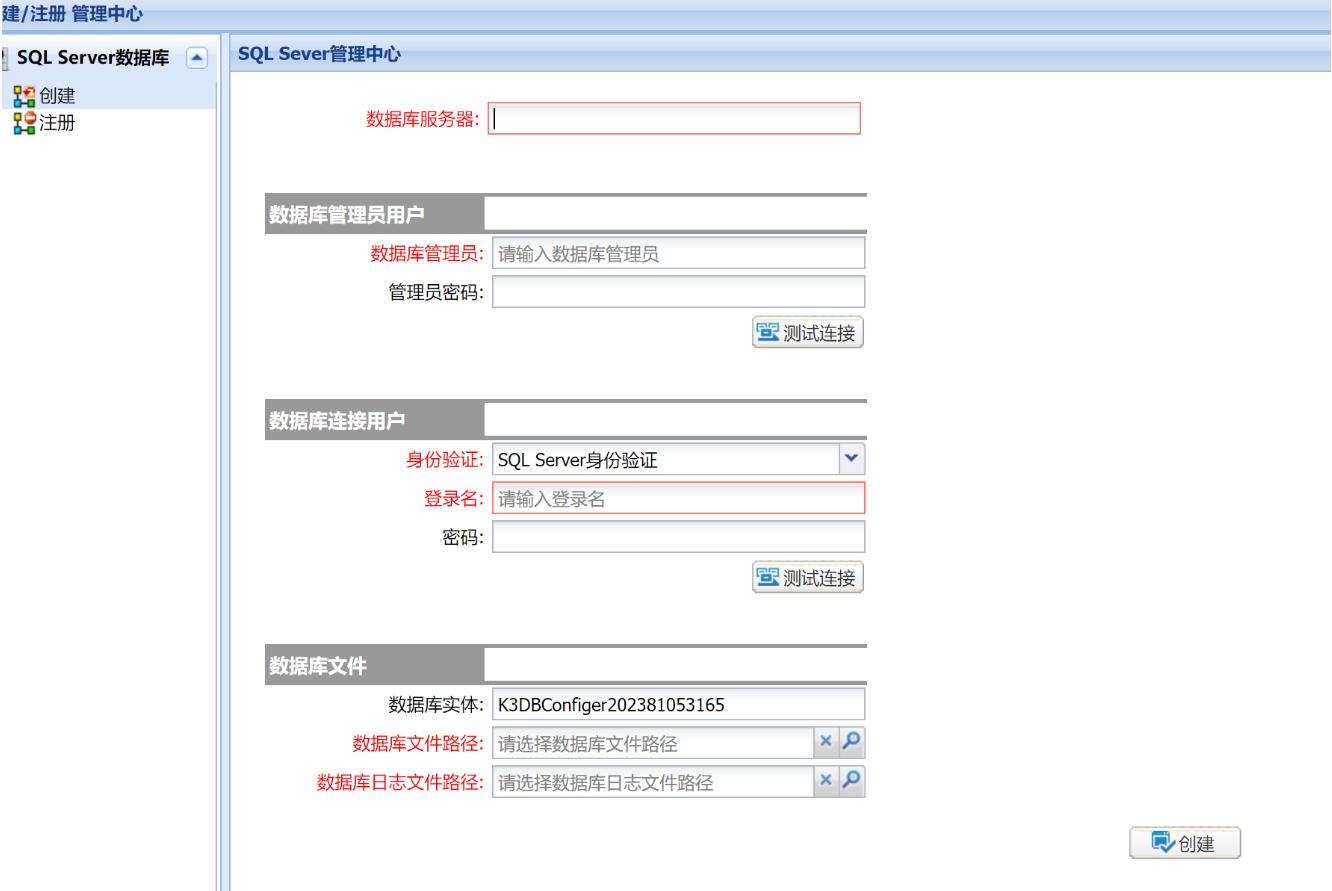Focus the 数据库服务器 input field

[x=674, y=119]
